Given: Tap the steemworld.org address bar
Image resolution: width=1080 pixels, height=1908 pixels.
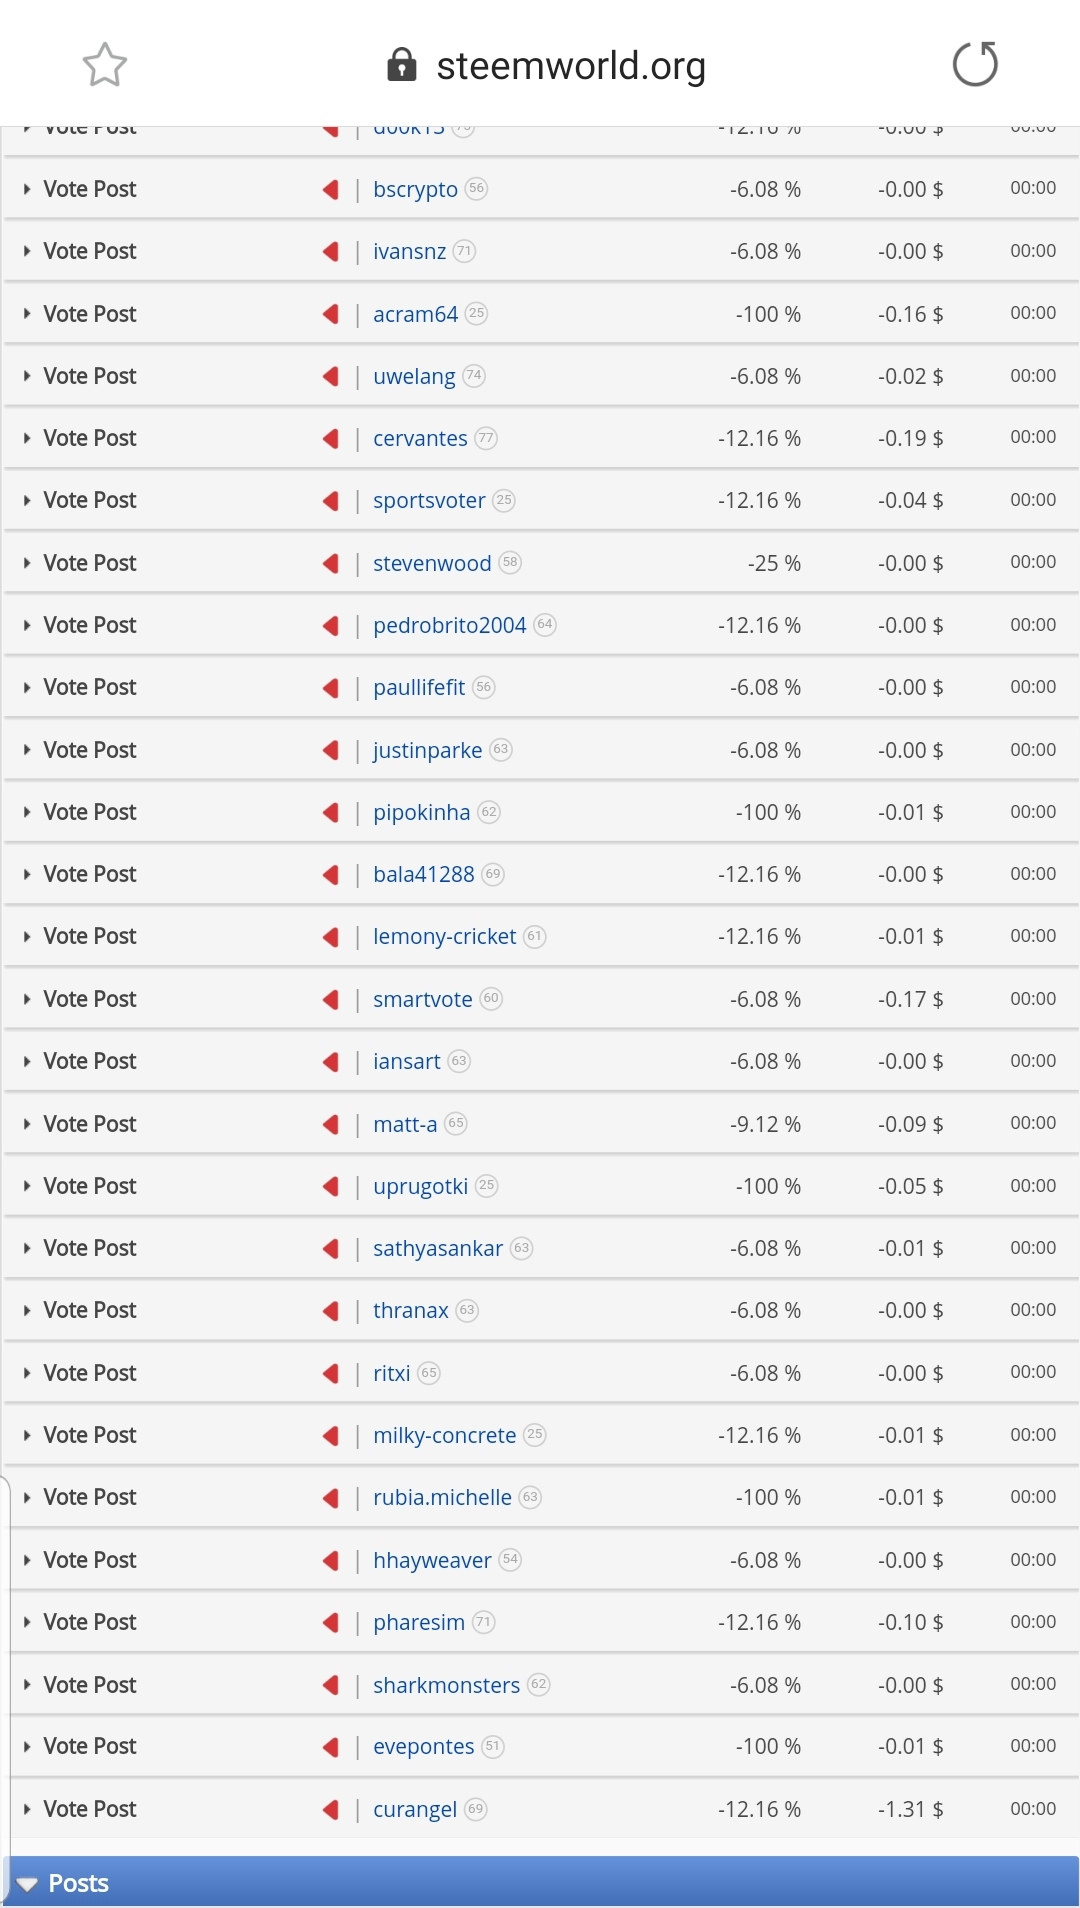Looking at the screenshot, I should pos(570,66).
